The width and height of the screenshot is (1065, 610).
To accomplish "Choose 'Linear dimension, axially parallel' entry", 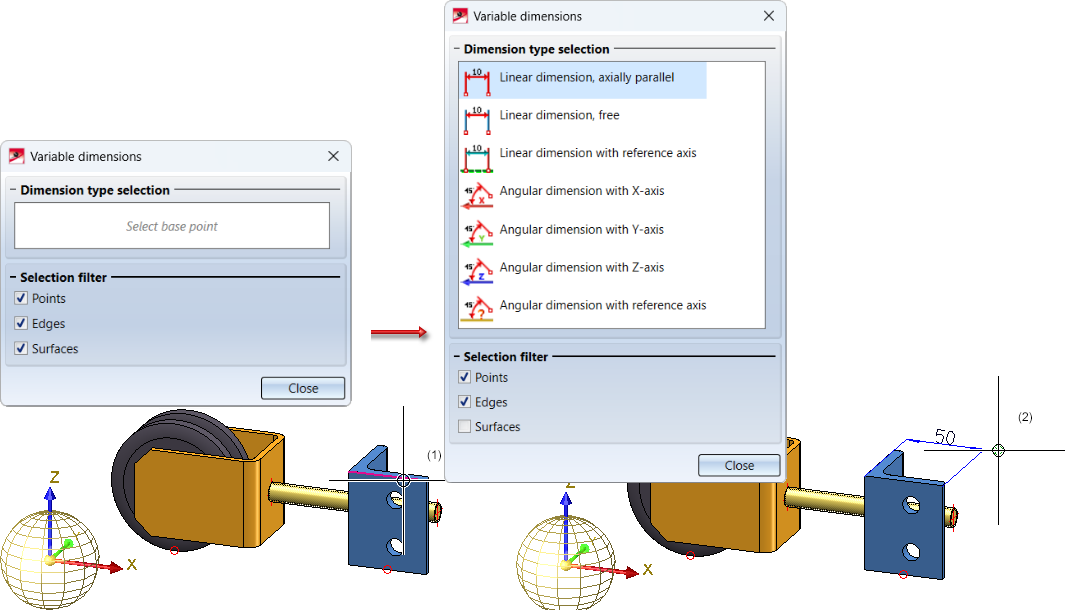I will [583, 81].
